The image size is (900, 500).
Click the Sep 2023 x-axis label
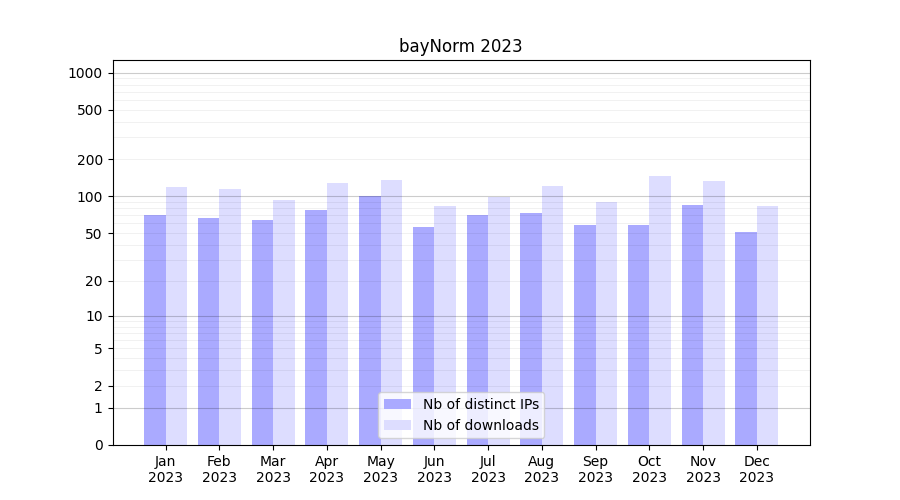[595, 469]
